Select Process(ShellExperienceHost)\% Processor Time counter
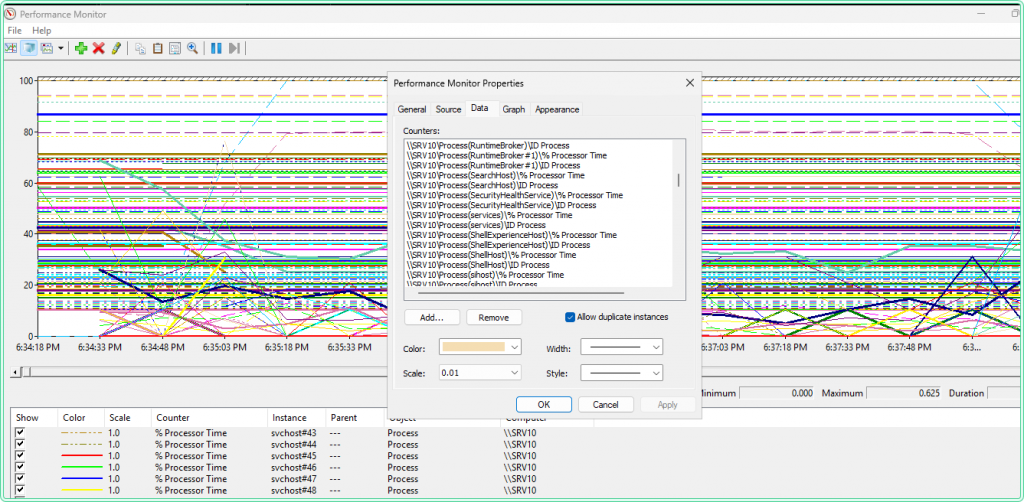 tap(511, 235)
